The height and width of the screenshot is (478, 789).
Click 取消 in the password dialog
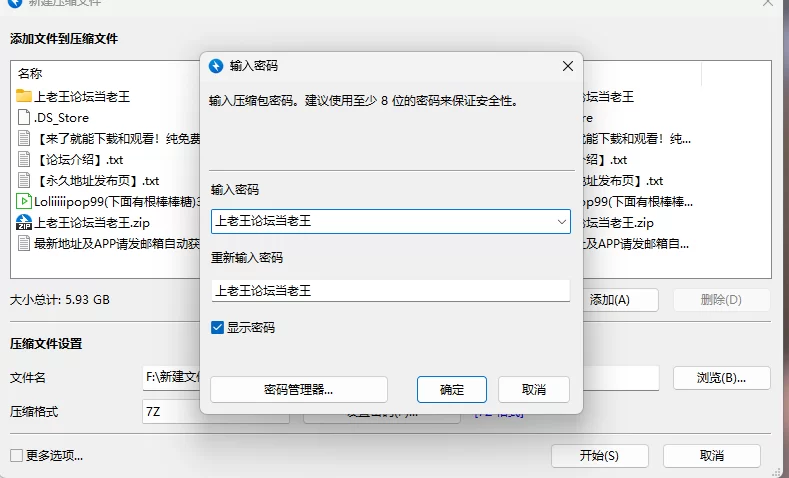tap(534, 389)
